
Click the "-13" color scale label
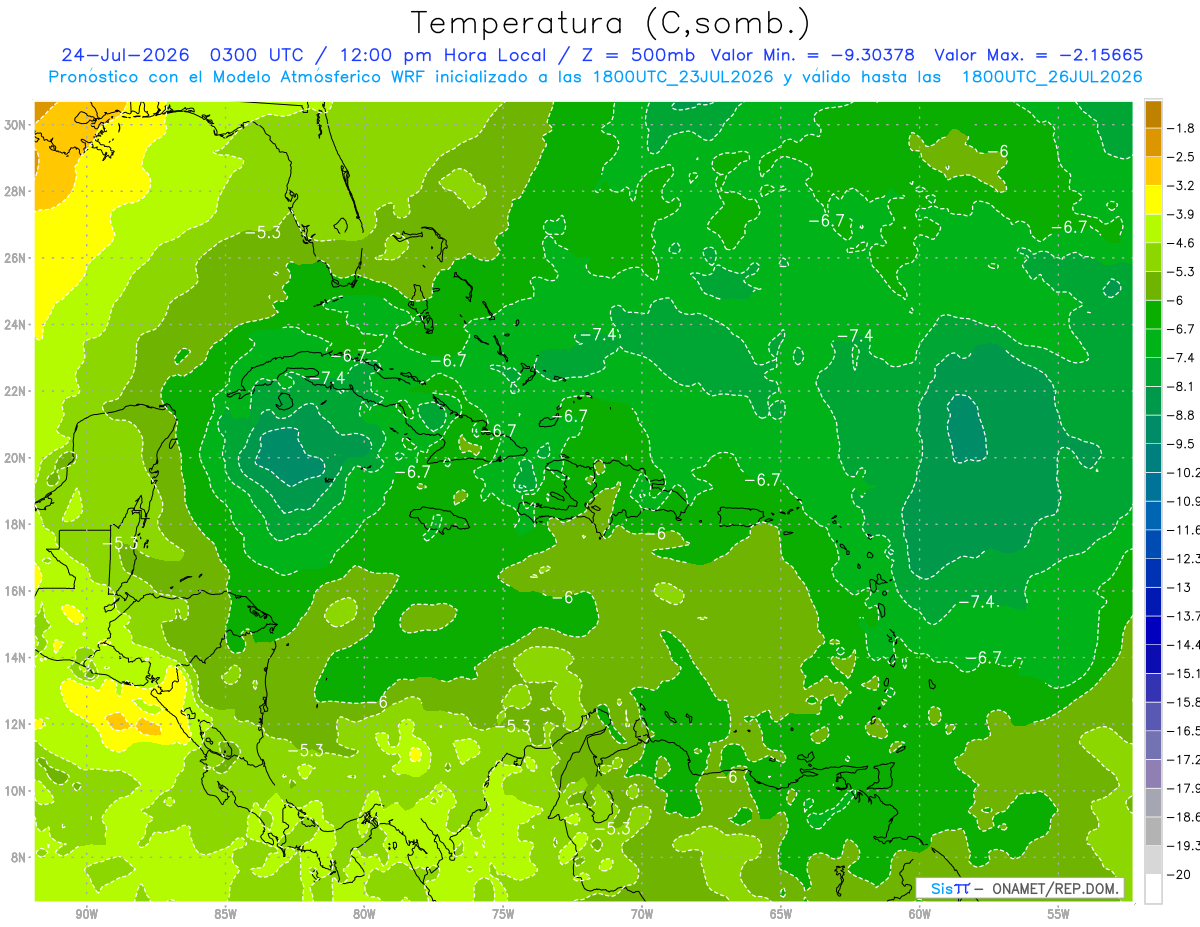click(1179, 587)
